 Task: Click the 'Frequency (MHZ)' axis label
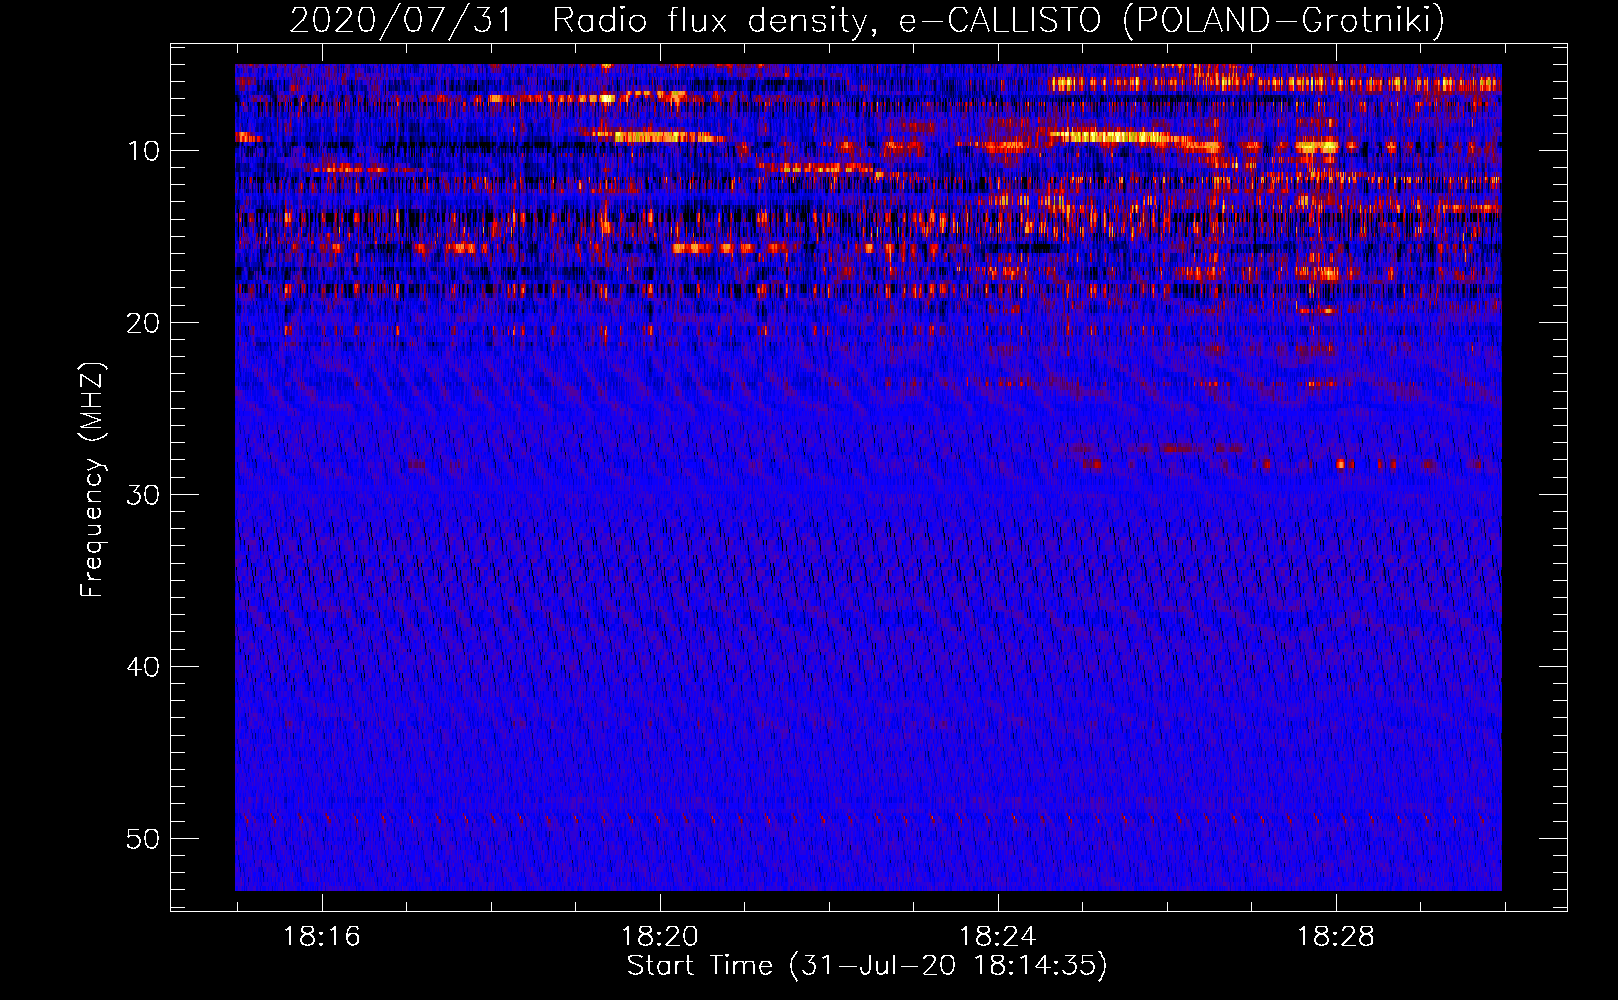coord(91,480)
